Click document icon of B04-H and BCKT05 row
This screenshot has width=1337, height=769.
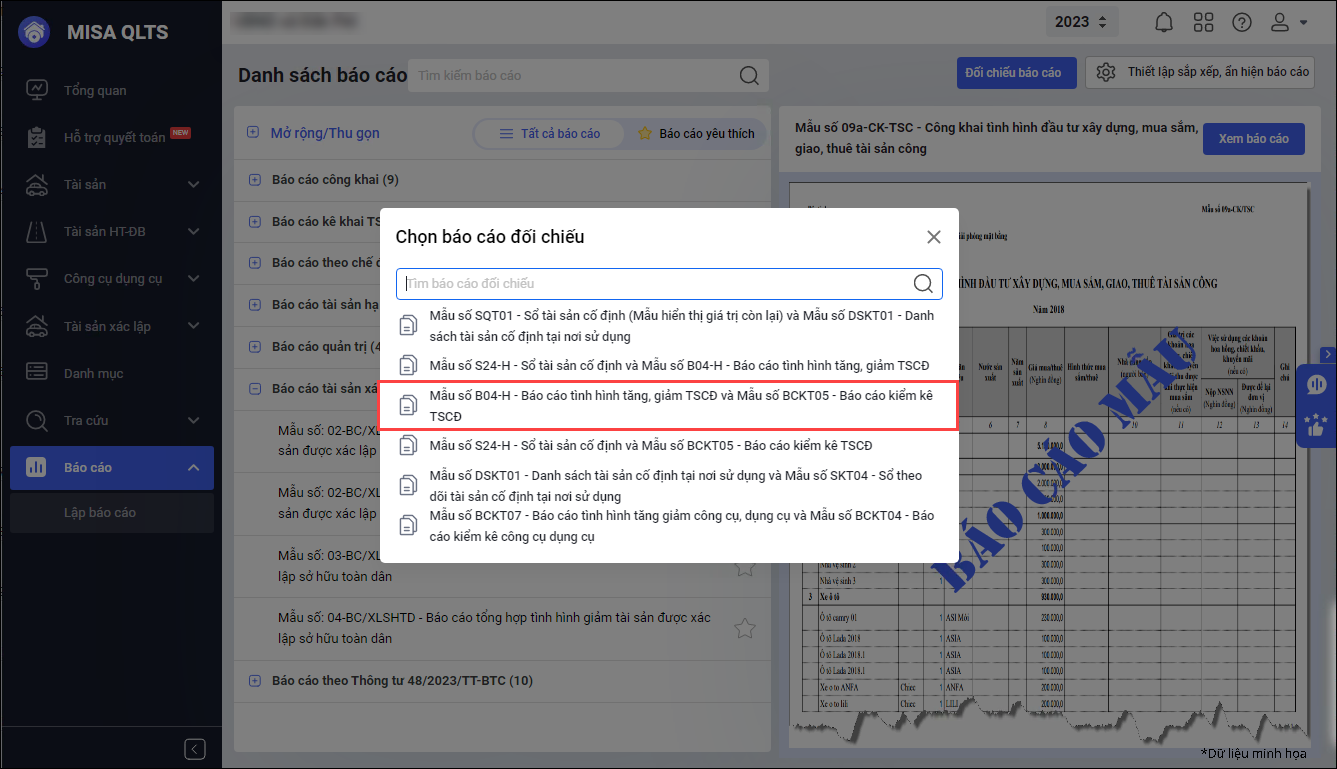[408, 405]
